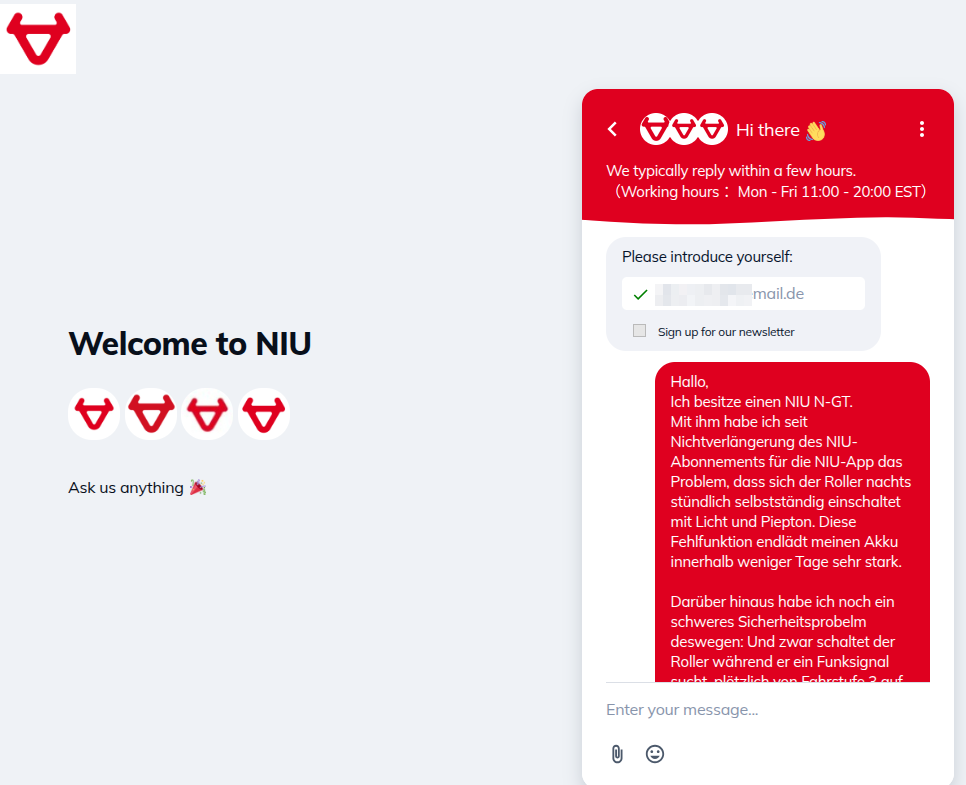Image resolution: width=966 pixels, height=785 pixels.
Task: Go back using the chat header arrow
Action: coord(613,129)
